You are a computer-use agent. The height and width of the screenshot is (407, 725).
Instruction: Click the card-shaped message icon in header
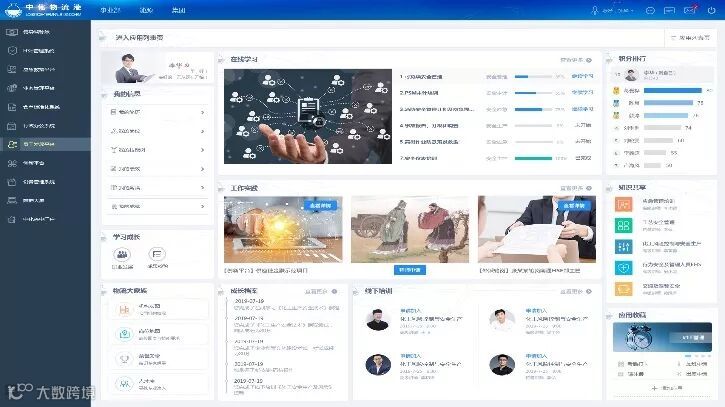670,10
